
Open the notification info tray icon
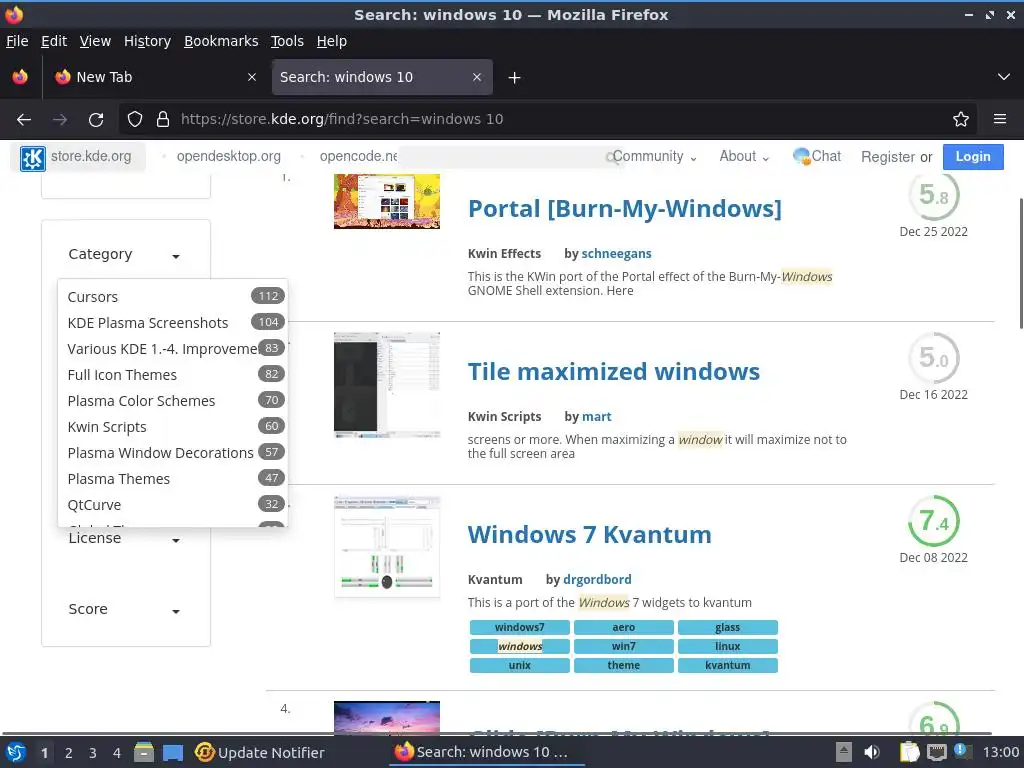(961, 750)
